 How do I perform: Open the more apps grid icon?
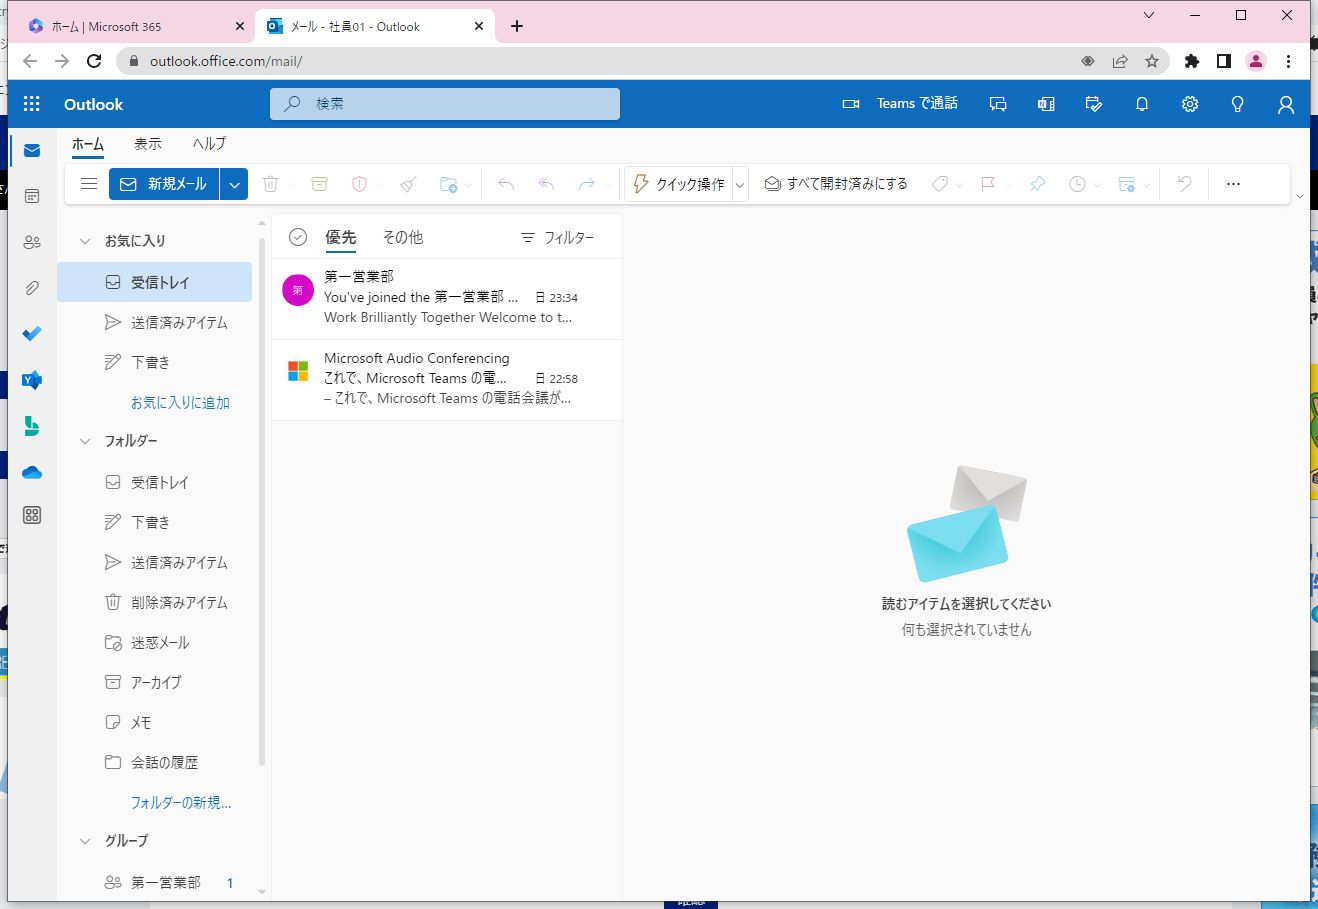coord(32,515)
